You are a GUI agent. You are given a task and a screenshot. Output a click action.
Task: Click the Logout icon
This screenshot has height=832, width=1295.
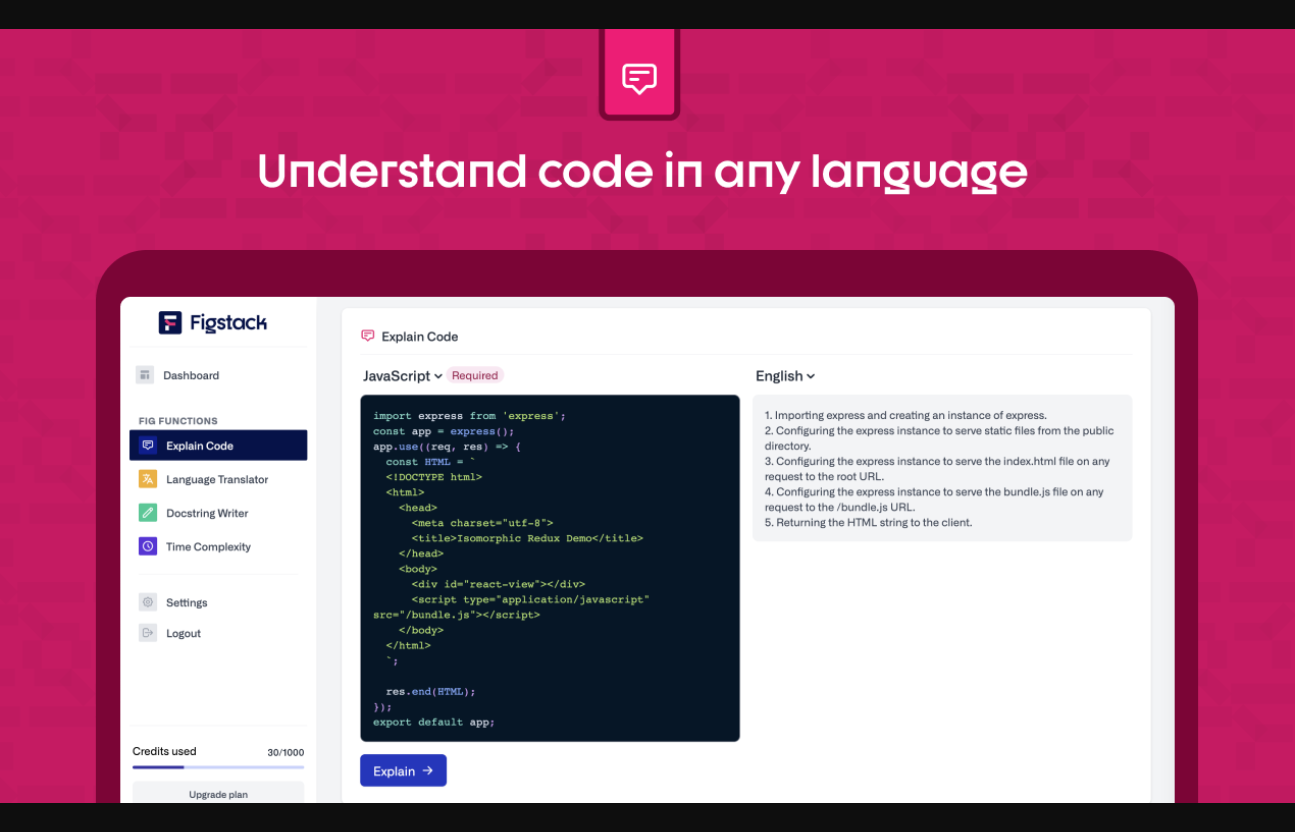click(x=148, y=633)
